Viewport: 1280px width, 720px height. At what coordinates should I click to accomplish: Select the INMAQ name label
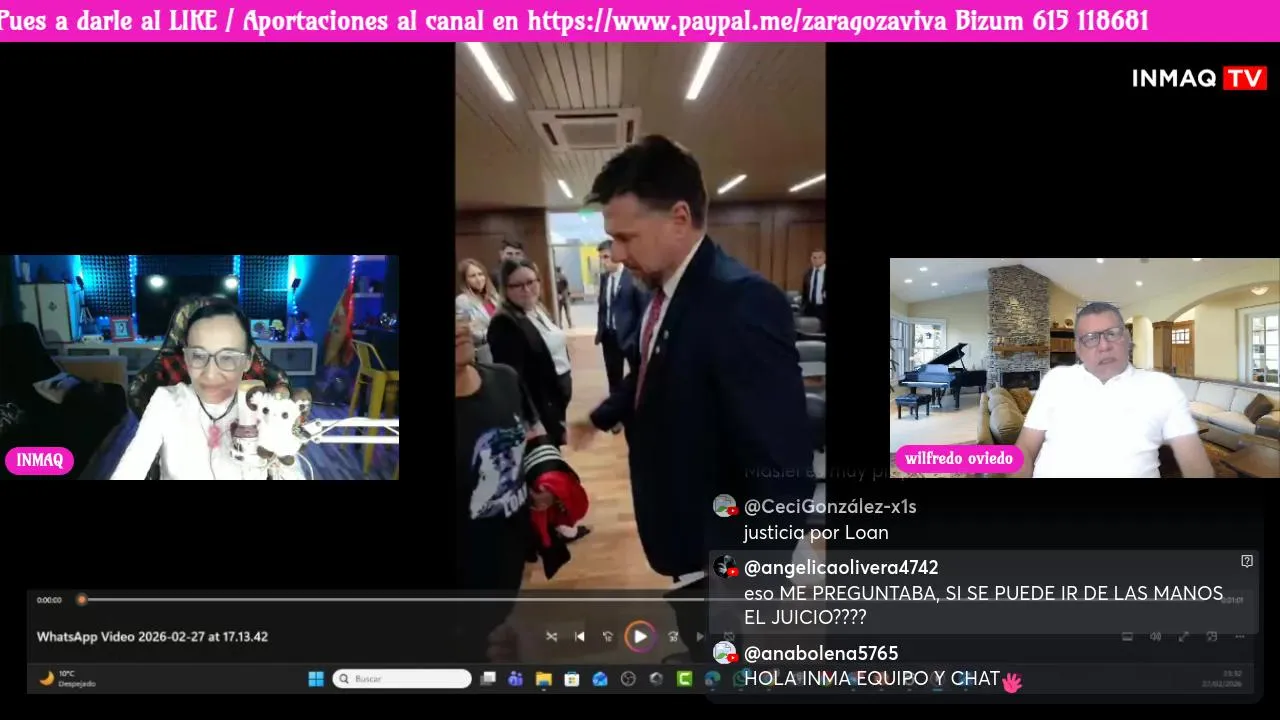(39, 460)
